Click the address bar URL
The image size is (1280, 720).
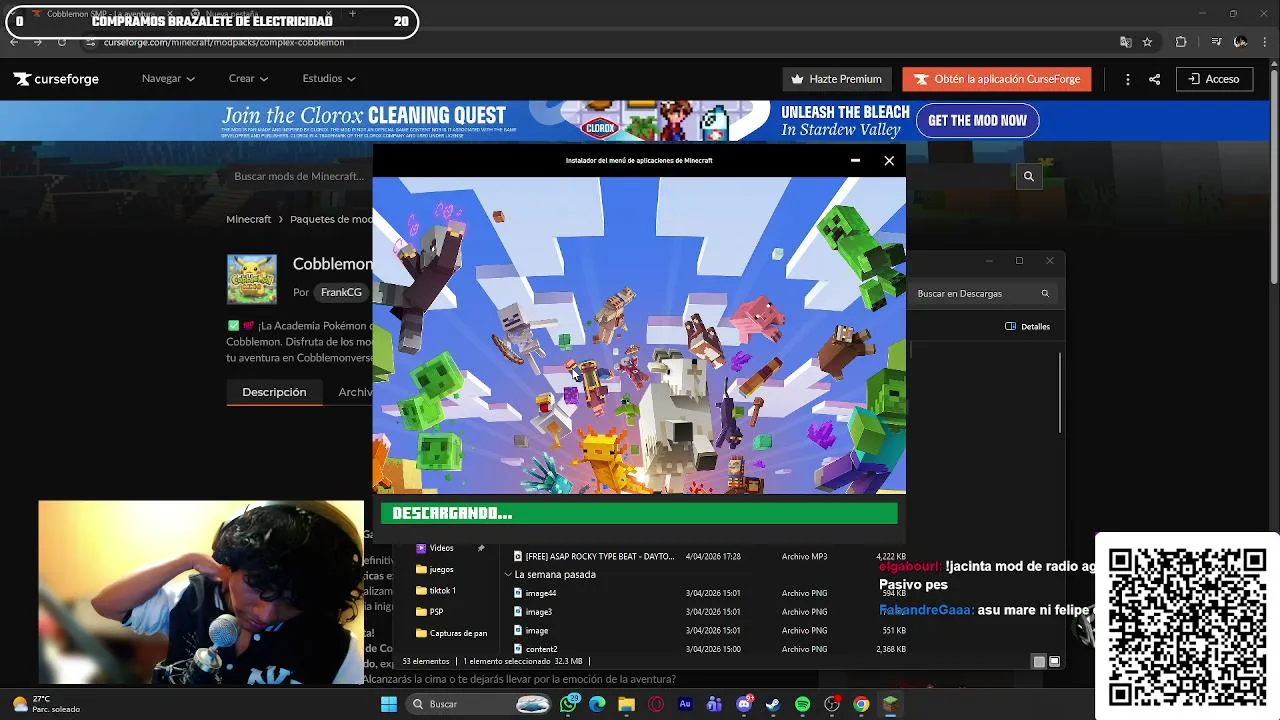click(x=224, y=42)
